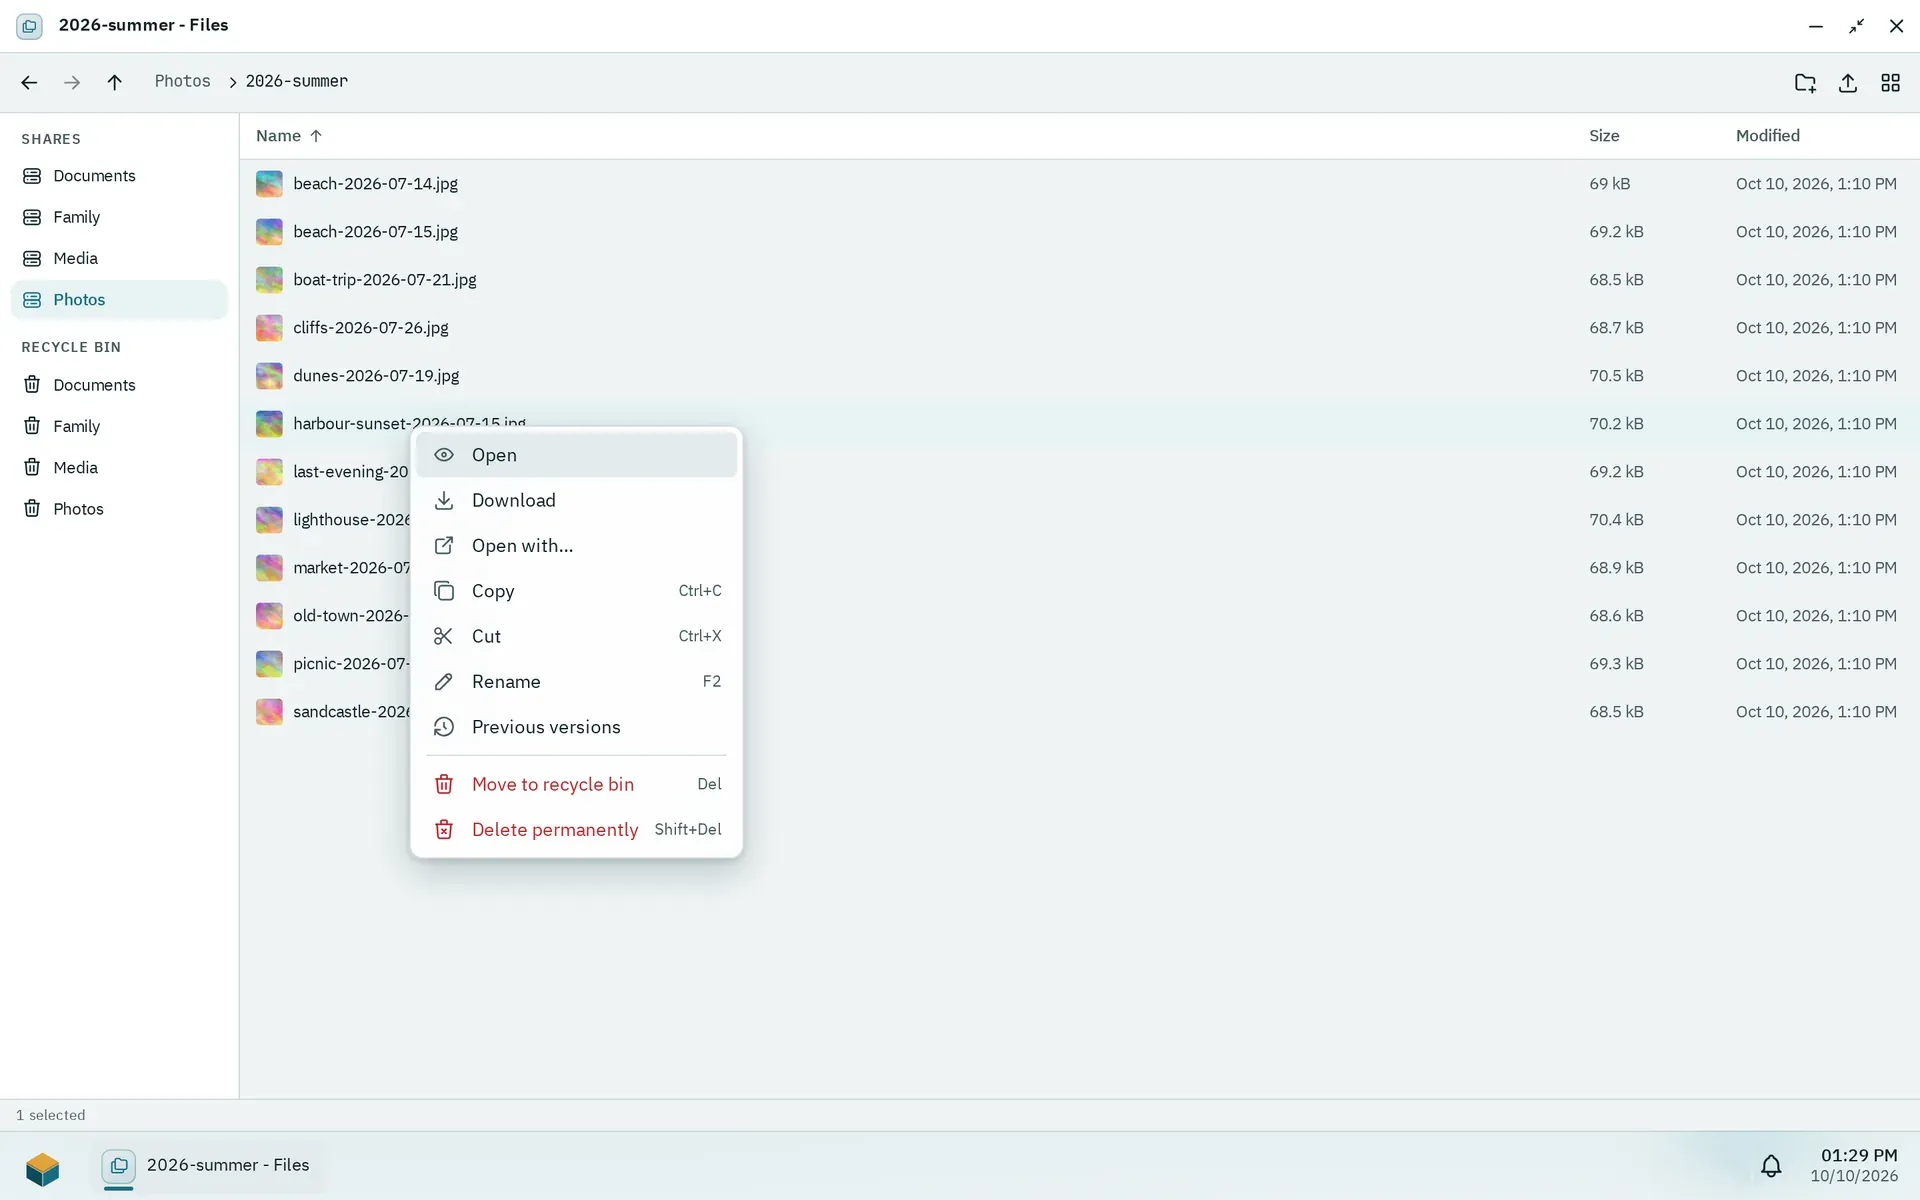Click the 70.4 kB size cell
1920x1200 pixels.
point(1616,520)
